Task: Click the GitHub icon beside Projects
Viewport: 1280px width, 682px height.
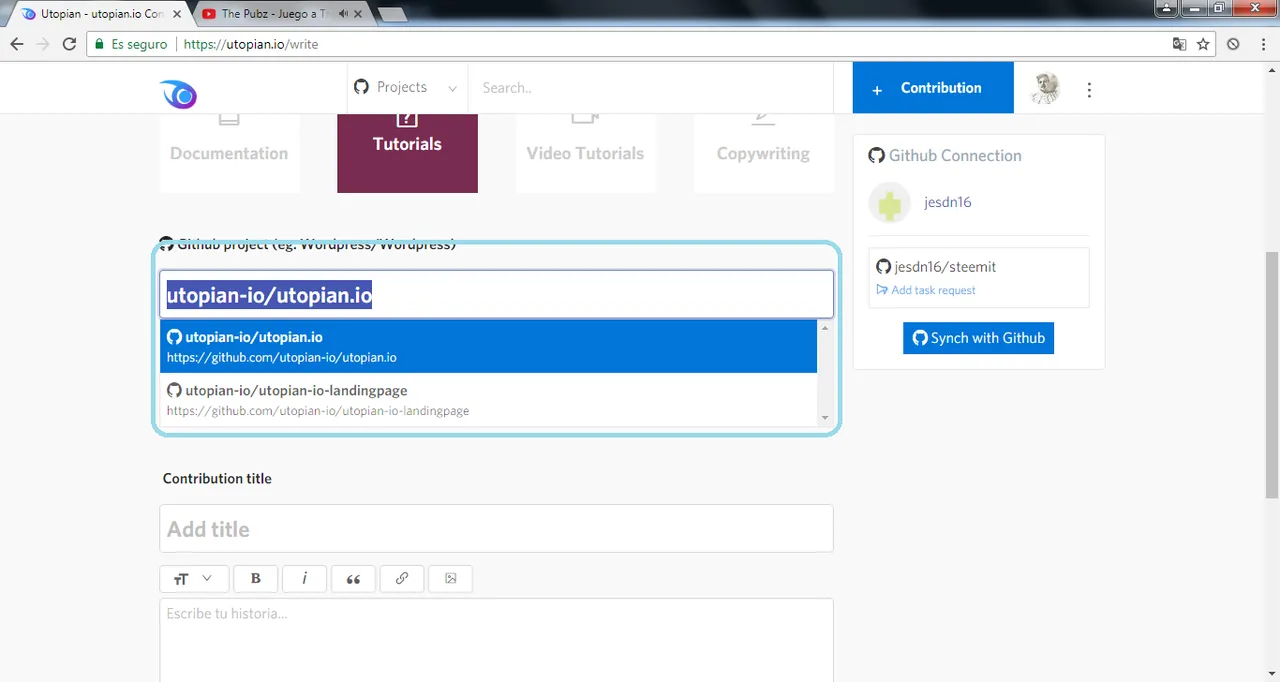Action: (362, 87)
